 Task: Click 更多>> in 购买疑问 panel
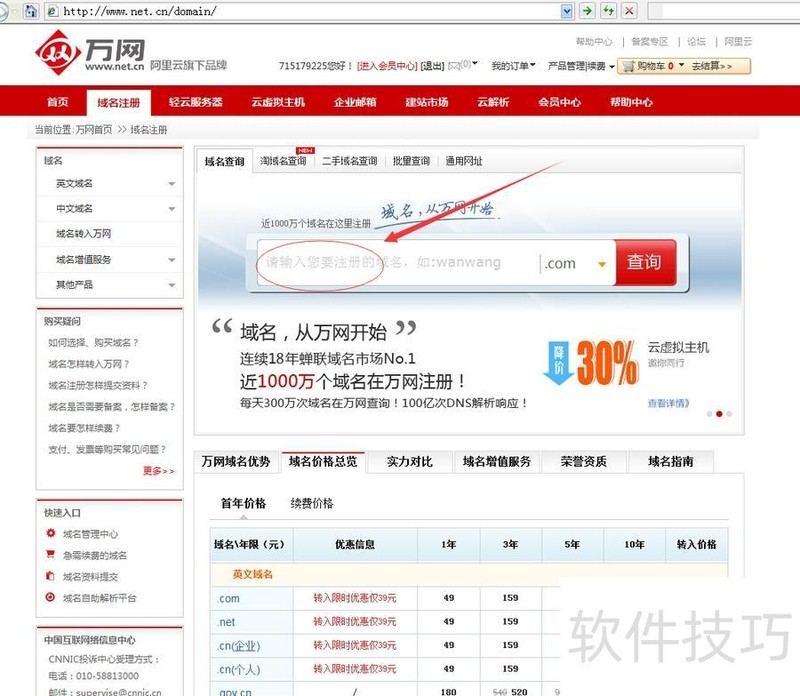point(159,471)
